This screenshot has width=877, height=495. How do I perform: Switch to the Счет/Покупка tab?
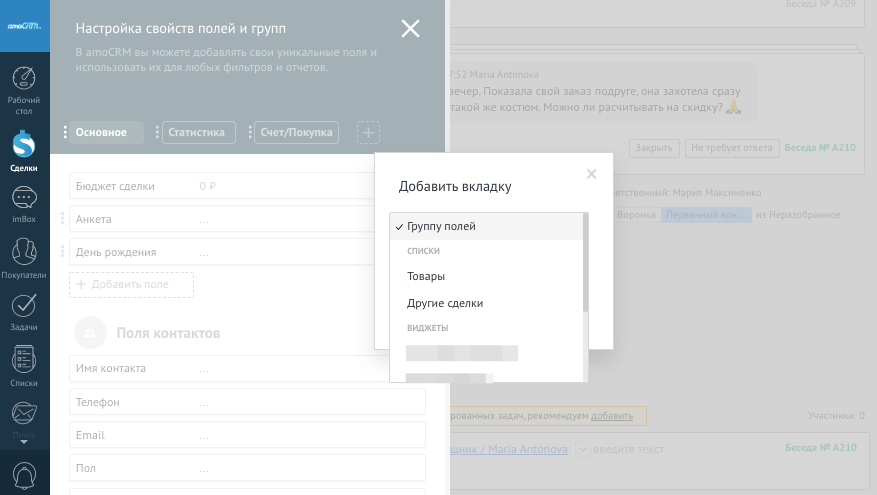tap(296, 133)
